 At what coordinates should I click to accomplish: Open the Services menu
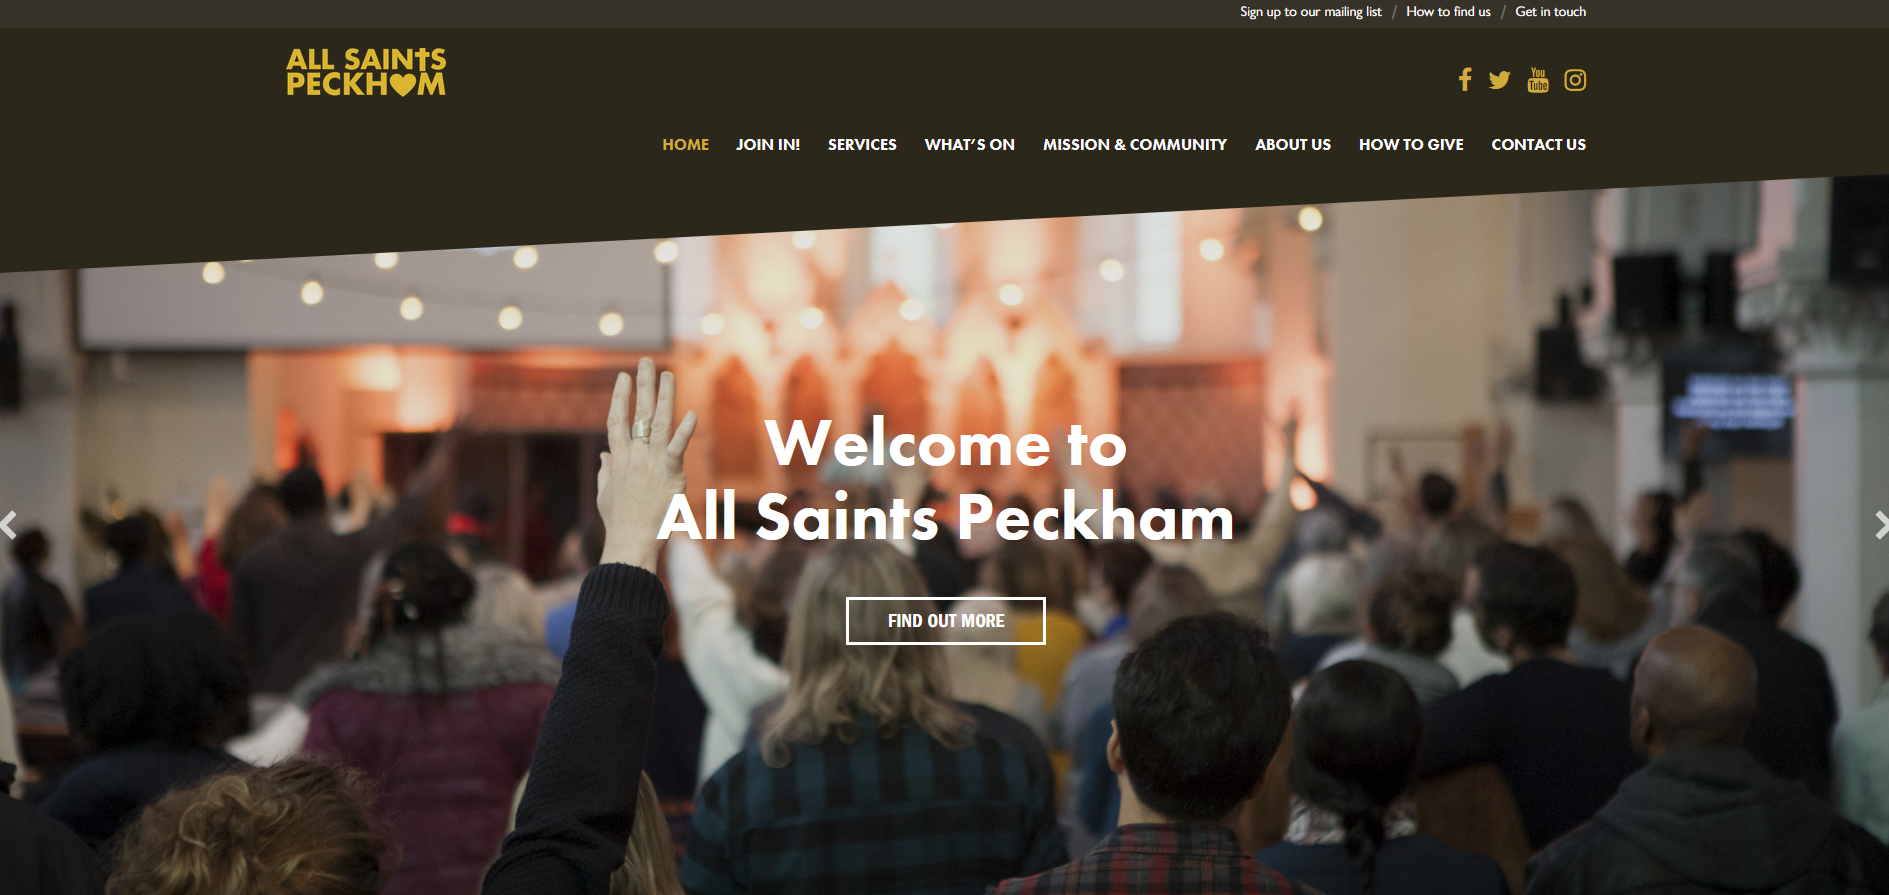coord(862,145)
